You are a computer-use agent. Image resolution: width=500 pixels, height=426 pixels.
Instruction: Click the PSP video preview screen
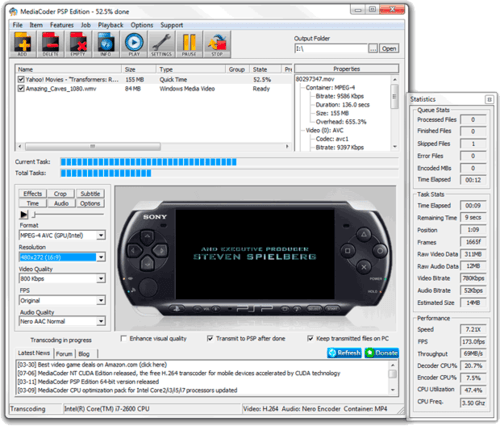[255, 254]
